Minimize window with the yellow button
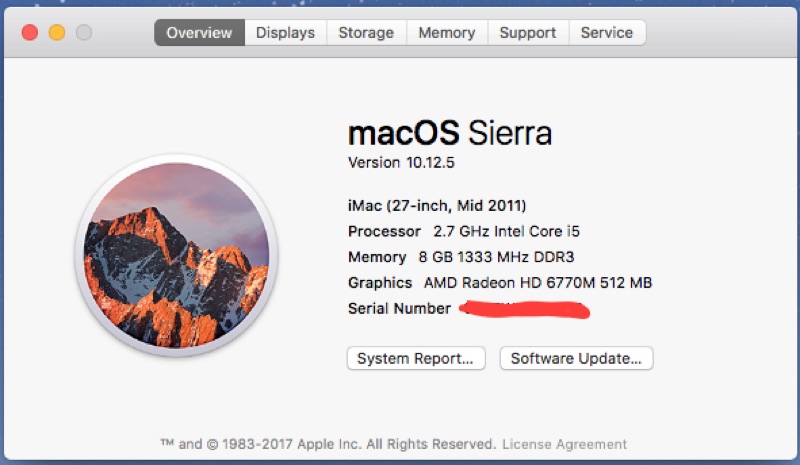This screenshot has width=800, height=465. (x=57, y=33)
